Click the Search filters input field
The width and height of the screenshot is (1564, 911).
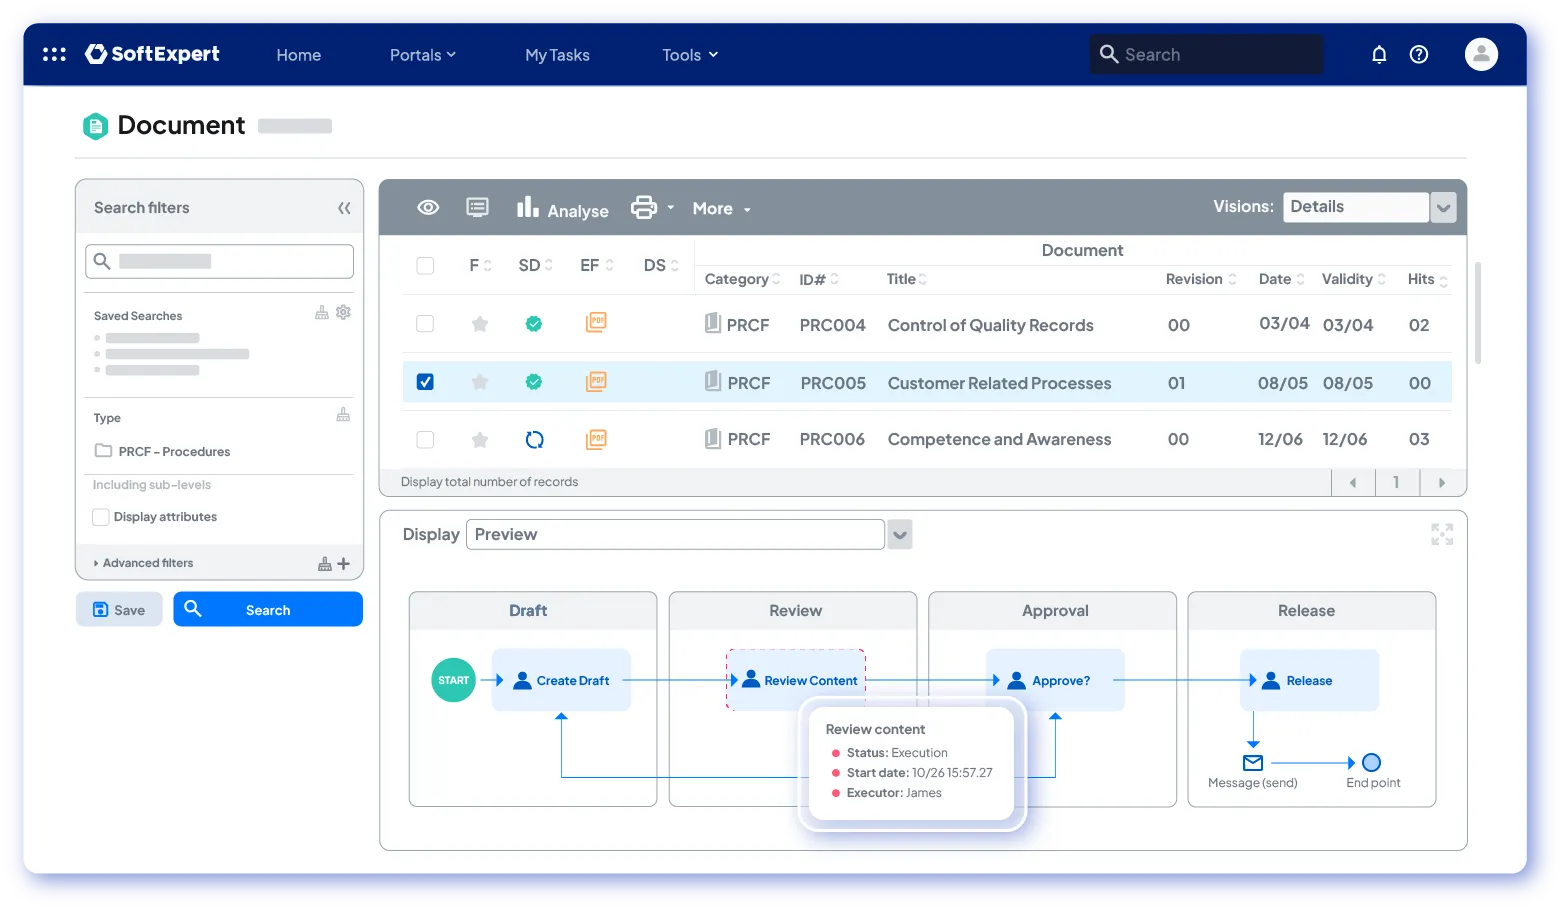point(220,262)
